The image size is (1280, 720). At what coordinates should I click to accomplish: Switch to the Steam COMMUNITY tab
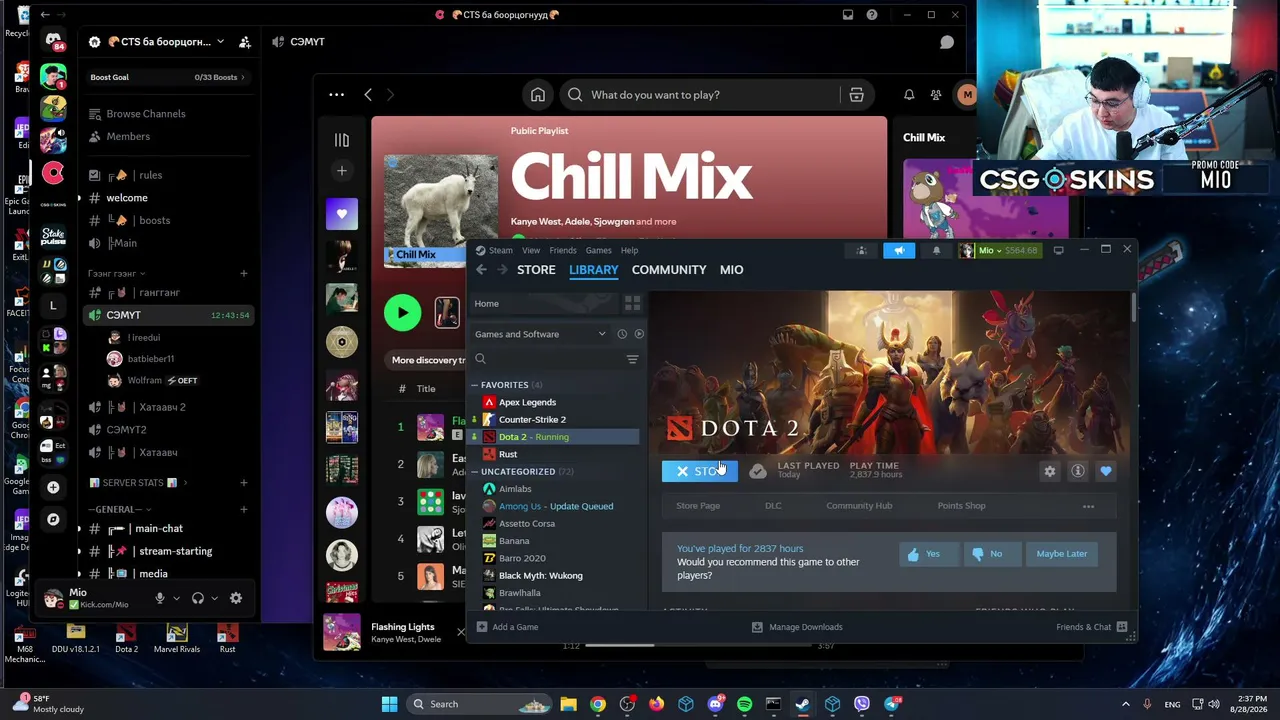pos(669,270)
